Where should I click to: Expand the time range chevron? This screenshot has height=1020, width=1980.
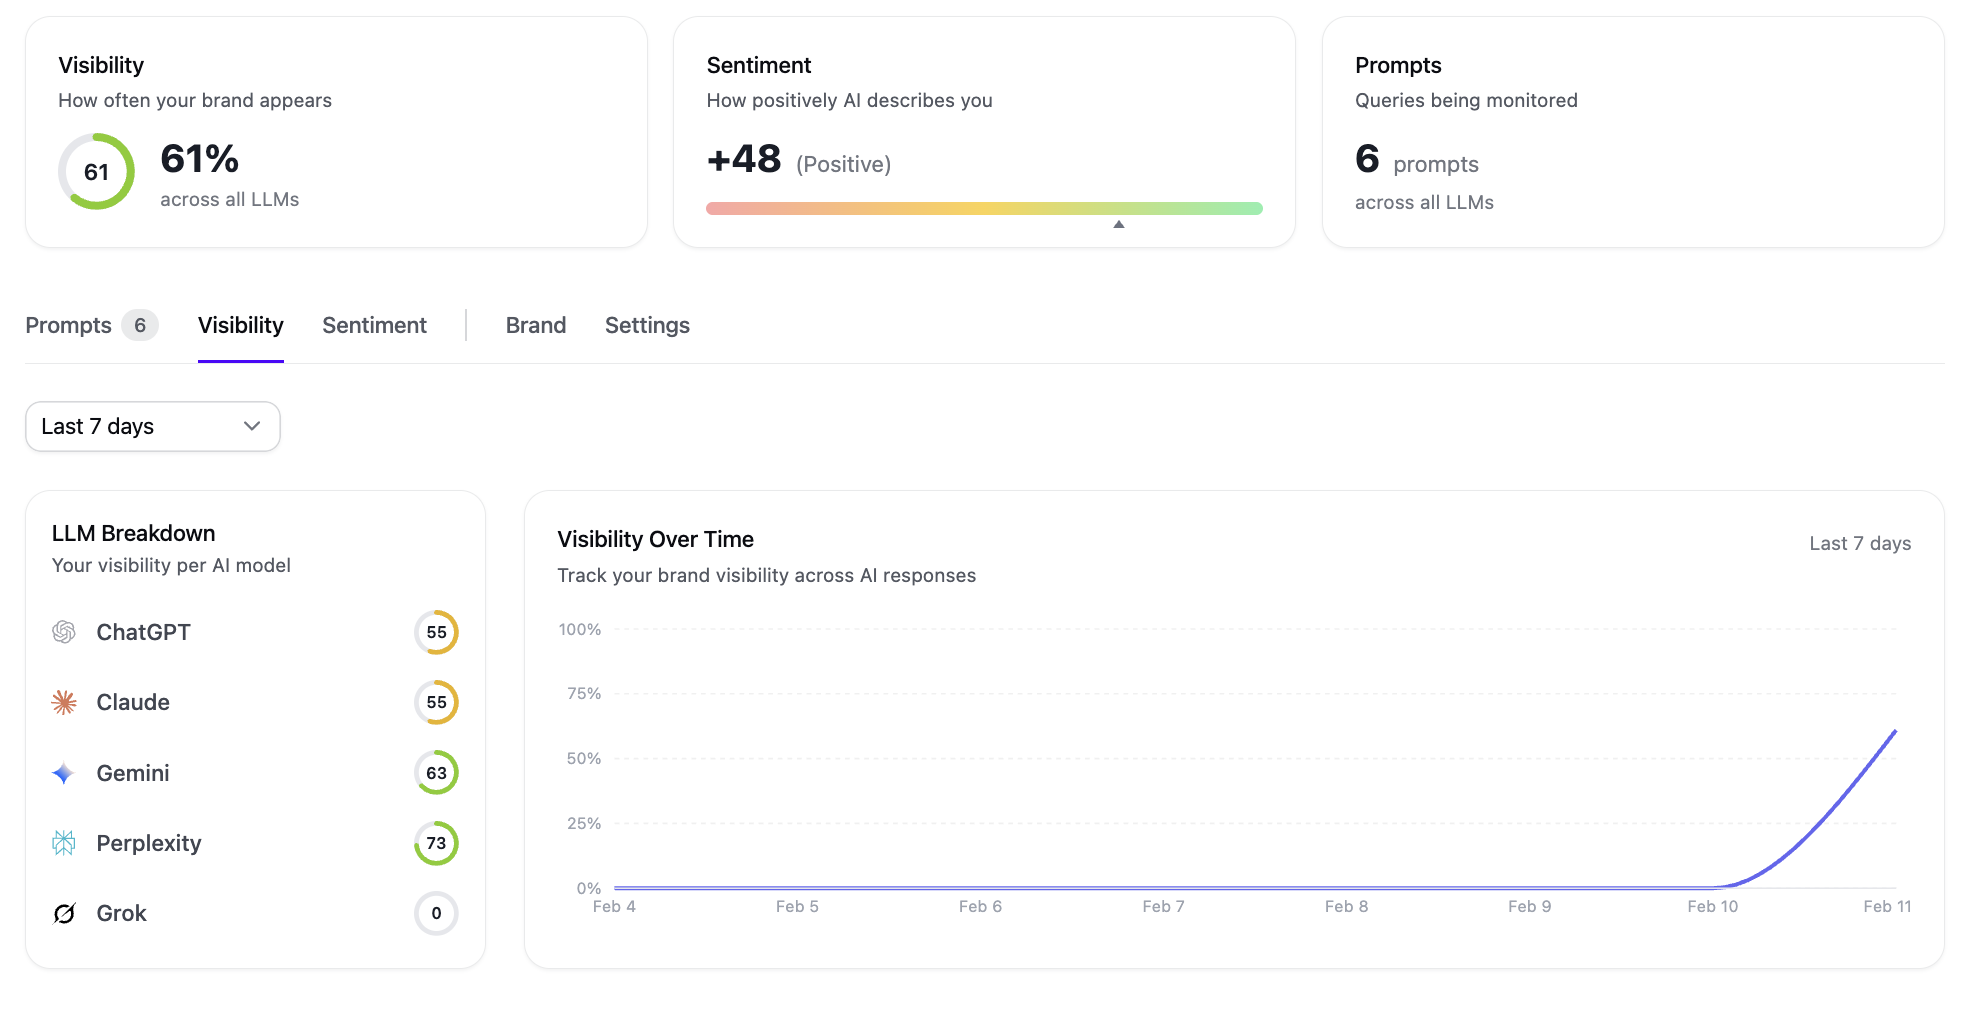click(x=251, y=426)
